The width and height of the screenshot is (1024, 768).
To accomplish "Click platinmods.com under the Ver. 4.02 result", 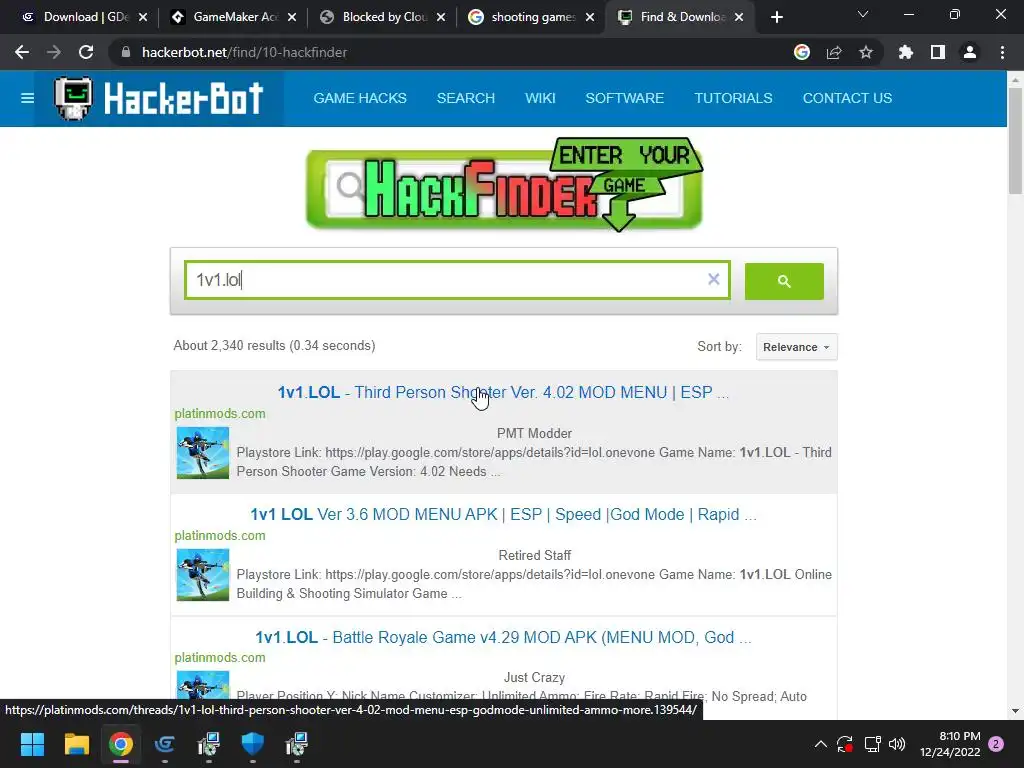I will click(220, 413).
